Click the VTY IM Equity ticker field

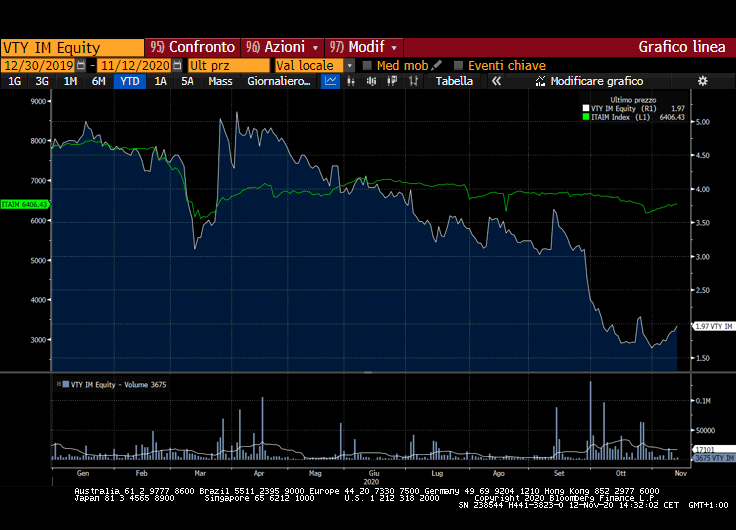tap(72, 48)
